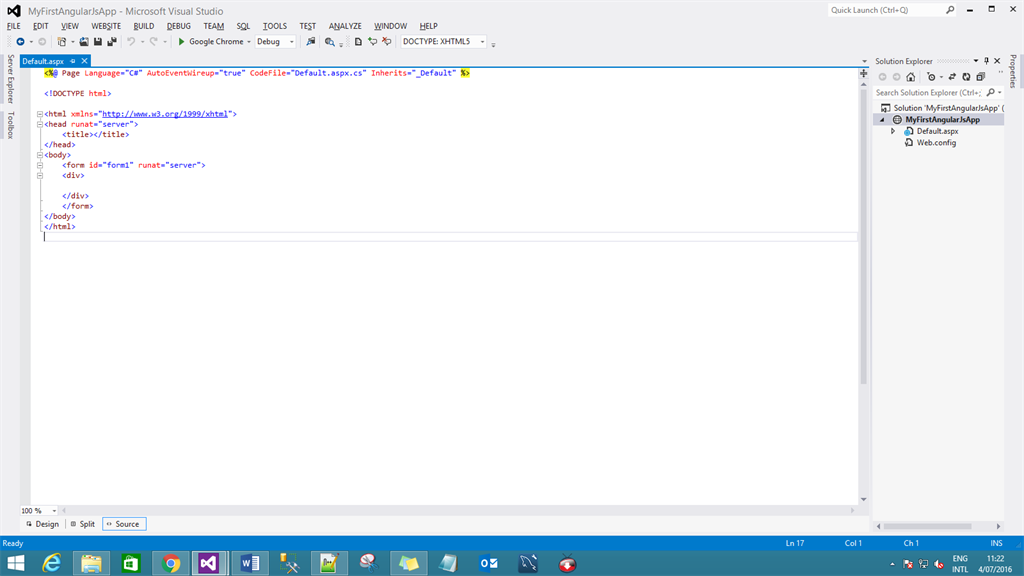The width and height of the screenshot is (1024, 576).
Task: Open the FILE menu
Action: [14, 26]
